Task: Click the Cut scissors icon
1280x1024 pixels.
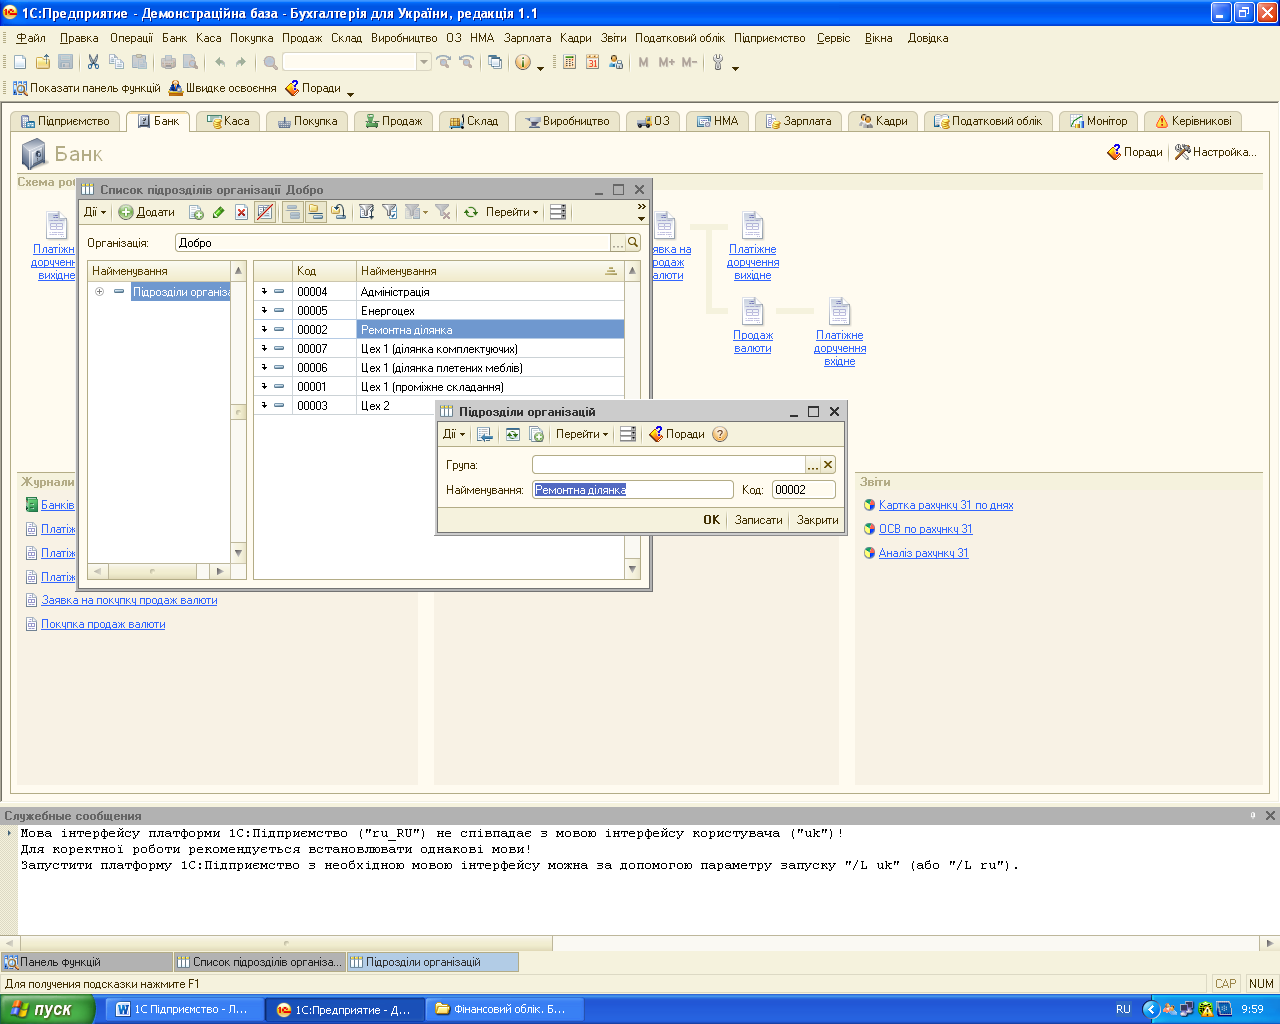Action: (93, 62)
